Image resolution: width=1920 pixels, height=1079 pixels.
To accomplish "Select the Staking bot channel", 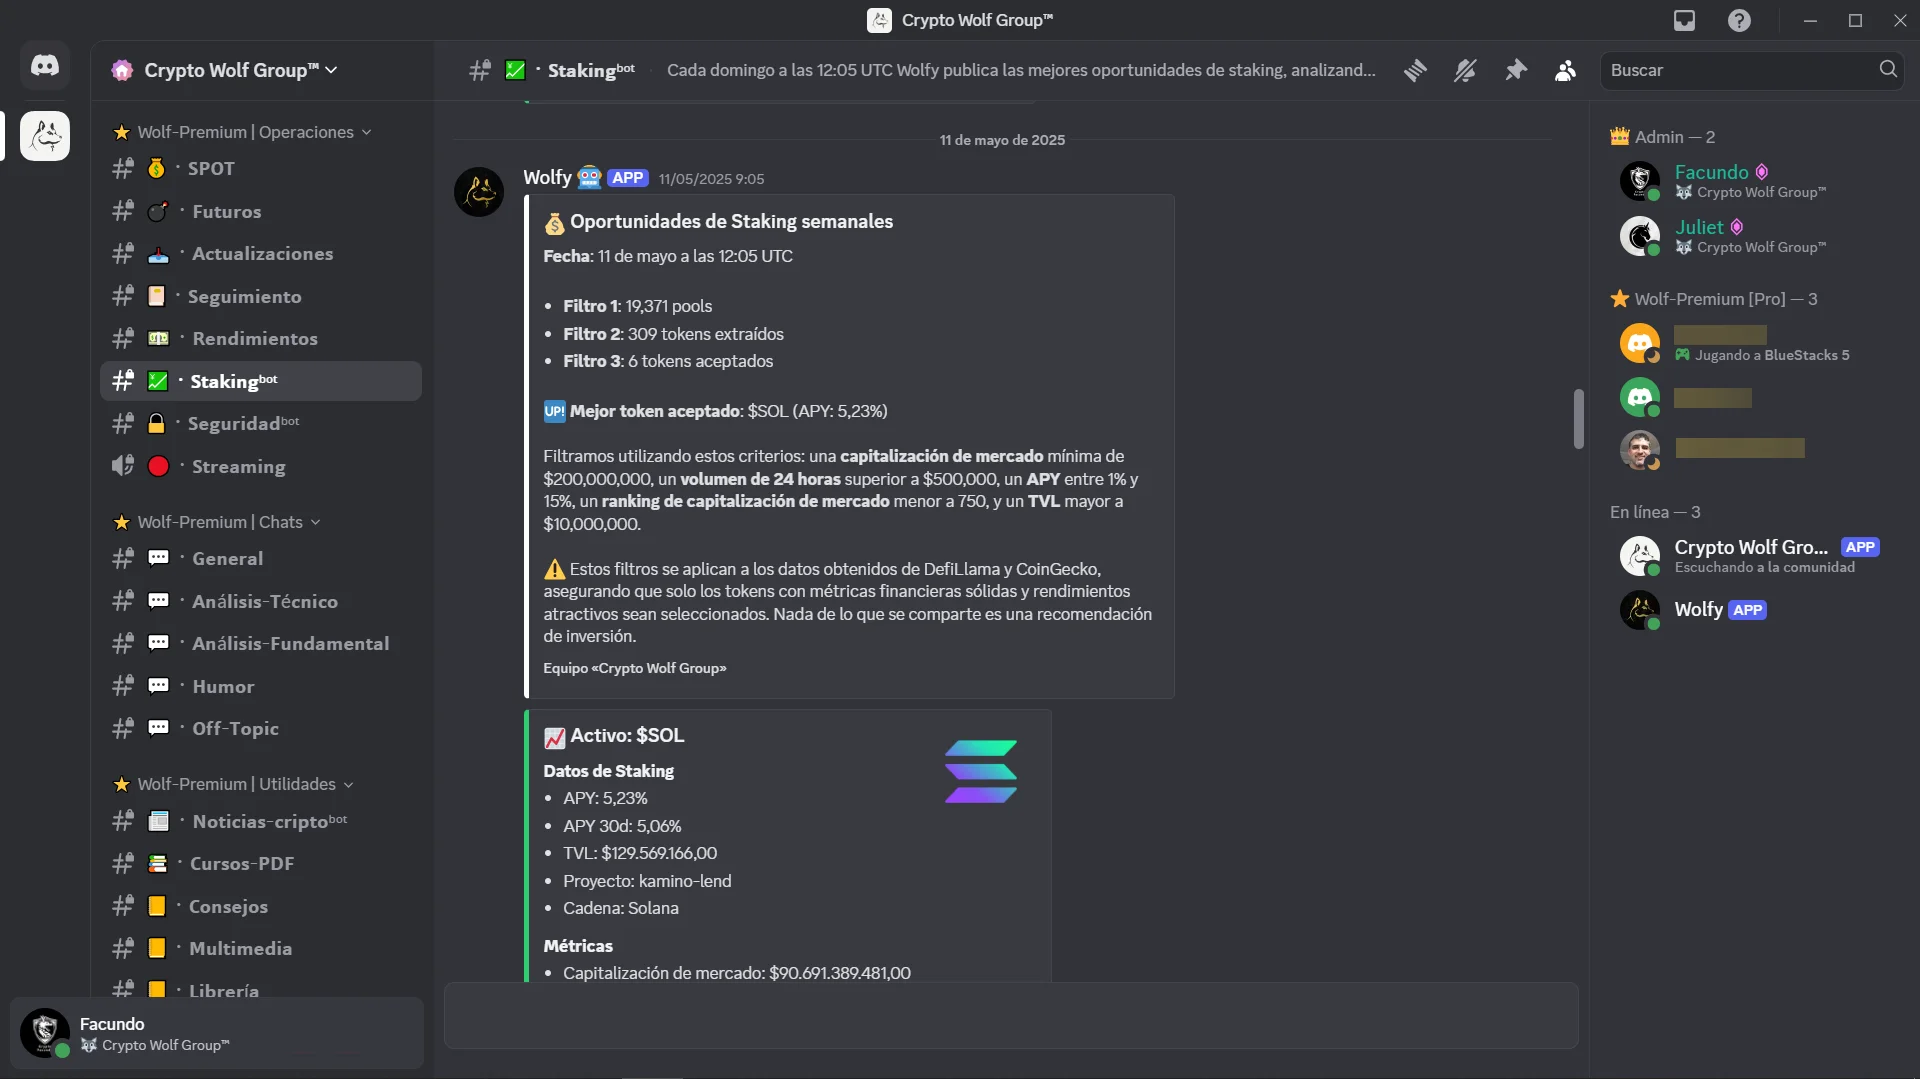I will (x=261, y=381).
